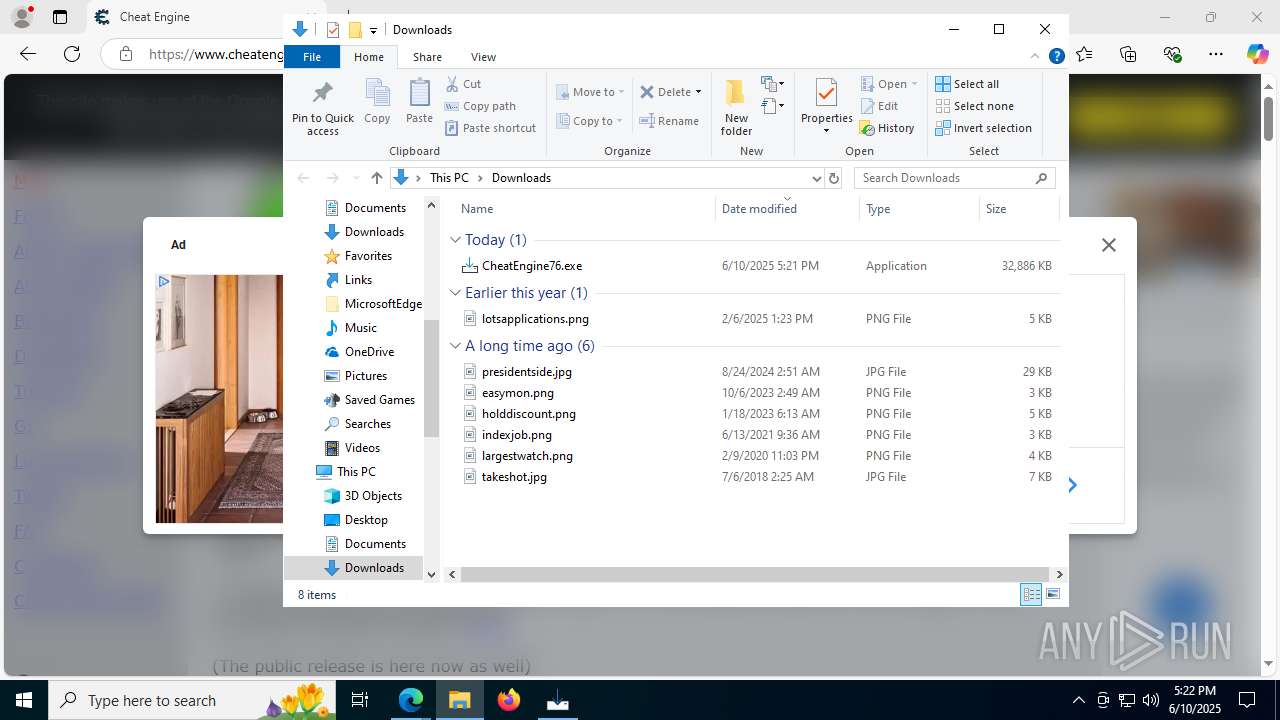Open Properties for selected item

pyautogui.click(x=826, y=106)
